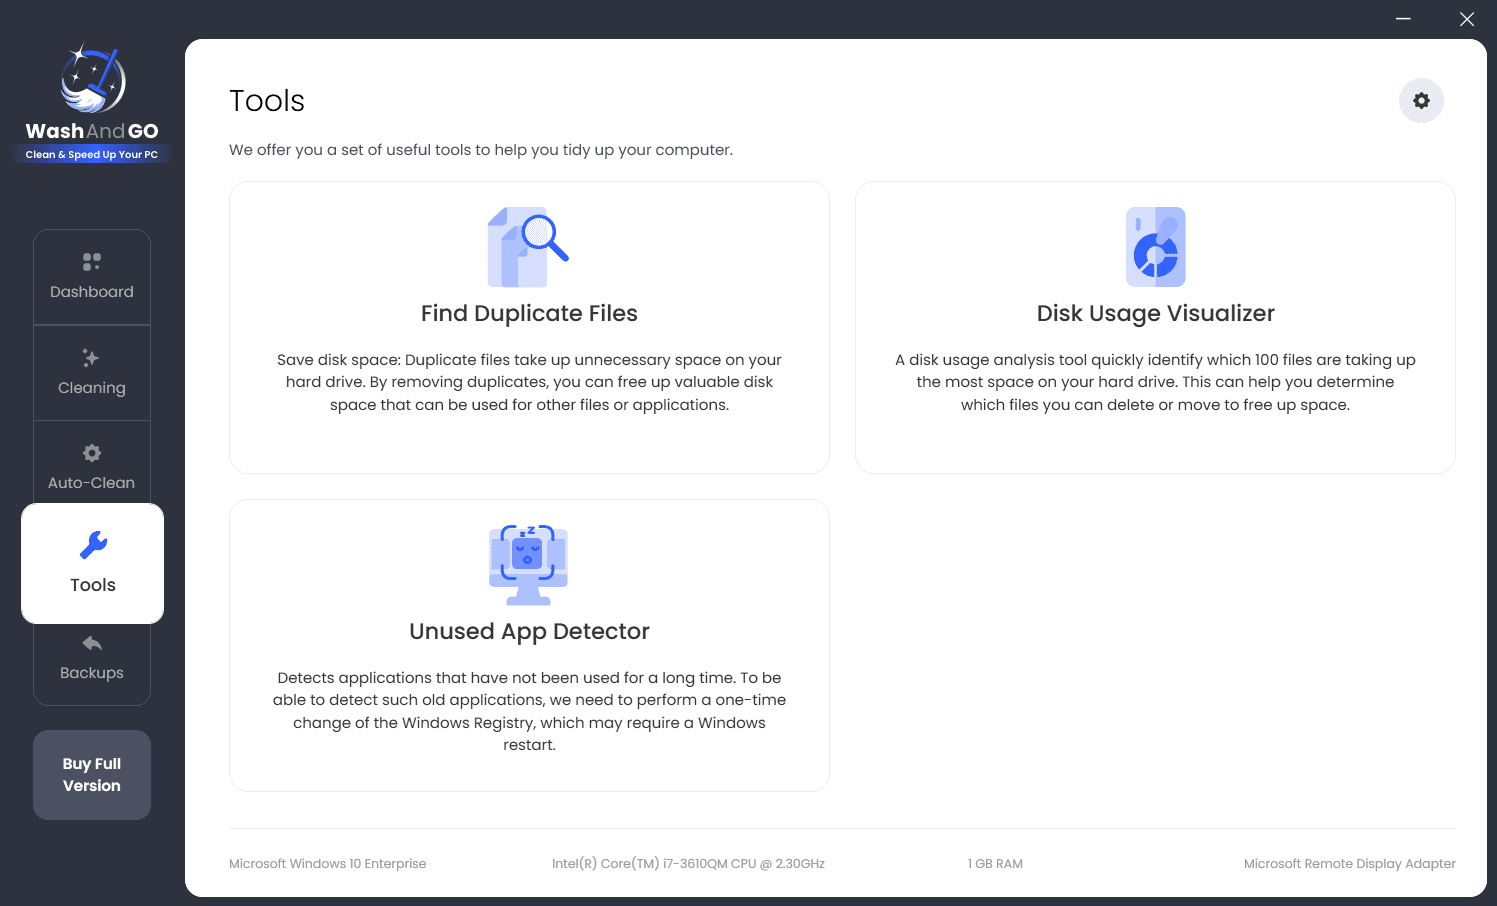Click the 'Tools' page heading
Viewport: 1497px width, 906px height.
pos(267,101)
